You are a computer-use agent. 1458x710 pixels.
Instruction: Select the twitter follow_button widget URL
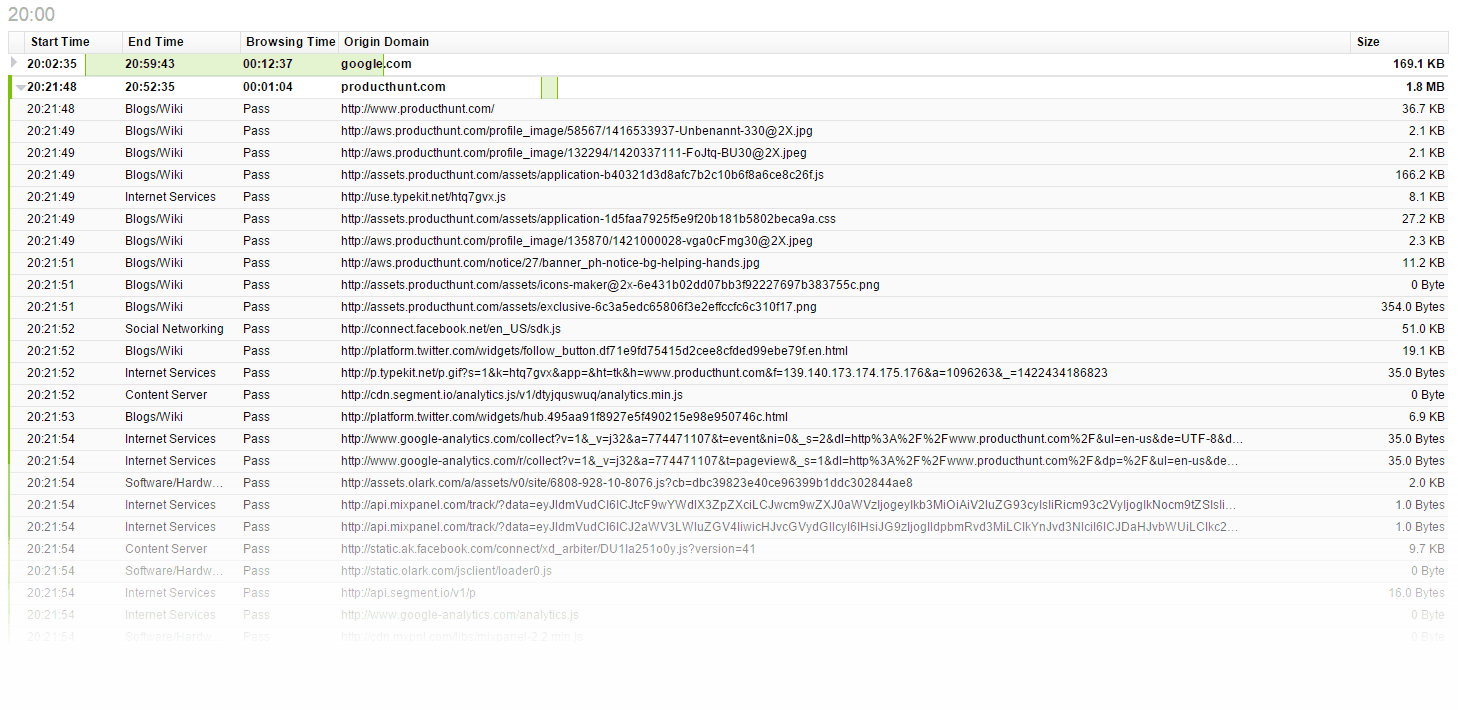594,351
